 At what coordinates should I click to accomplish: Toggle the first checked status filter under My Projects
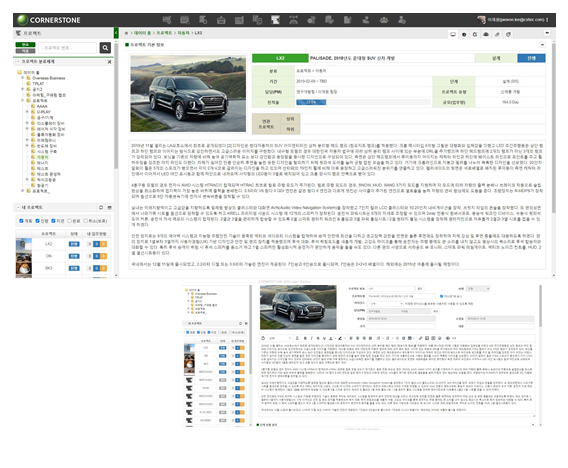click(x=21, y=221)
